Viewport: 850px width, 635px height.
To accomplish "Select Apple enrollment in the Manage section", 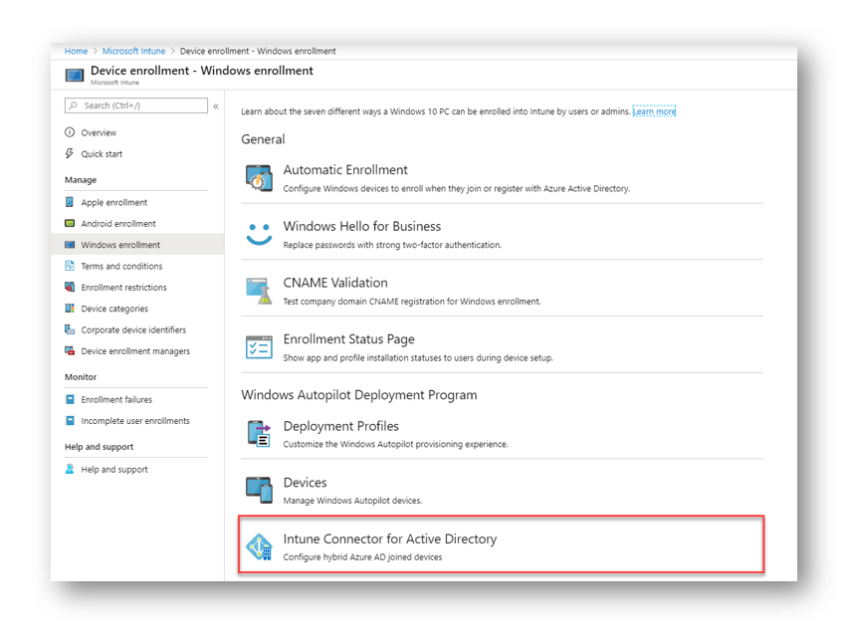I will click(x=114, y=202).
